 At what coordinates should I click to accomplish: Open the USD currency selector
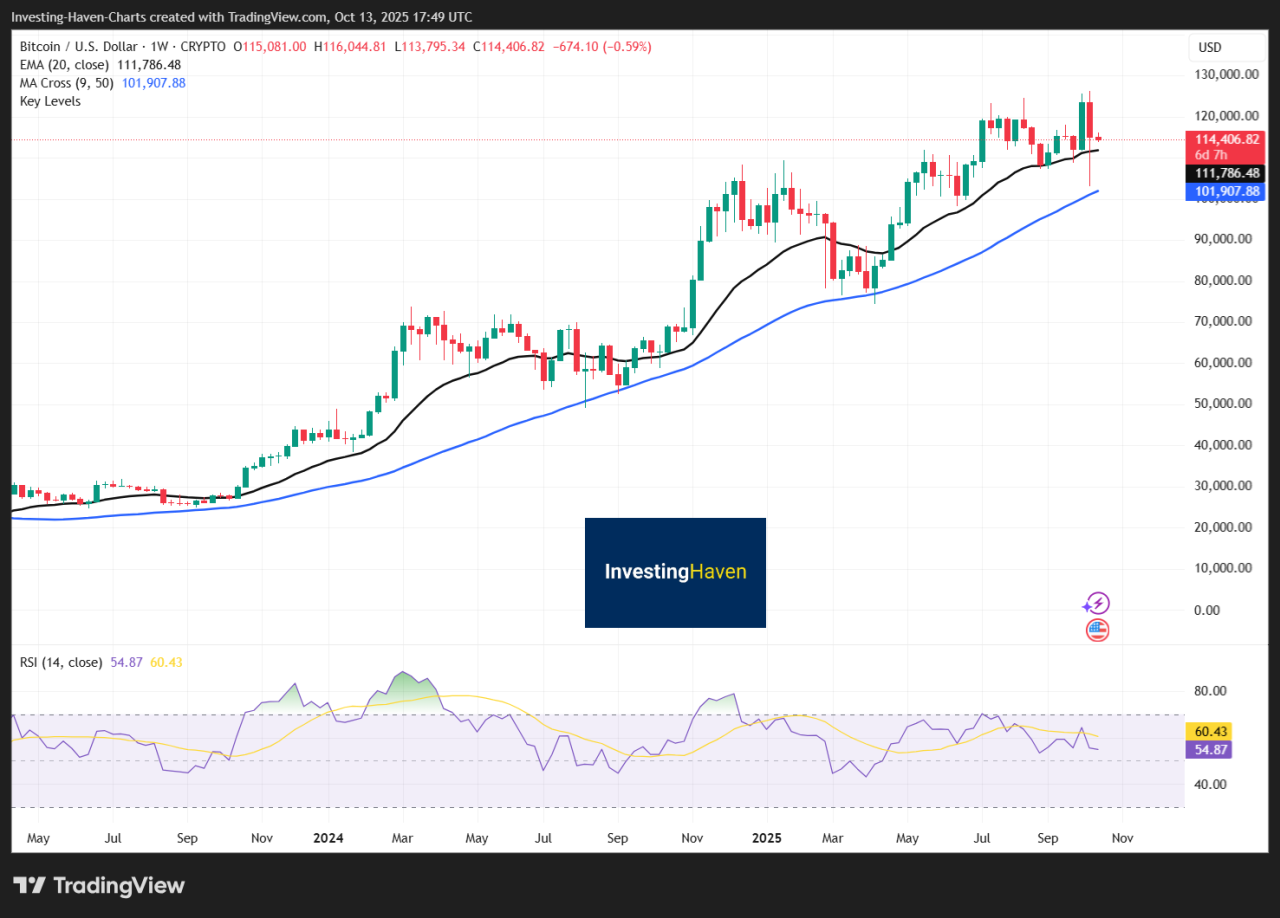(1210, 47)
